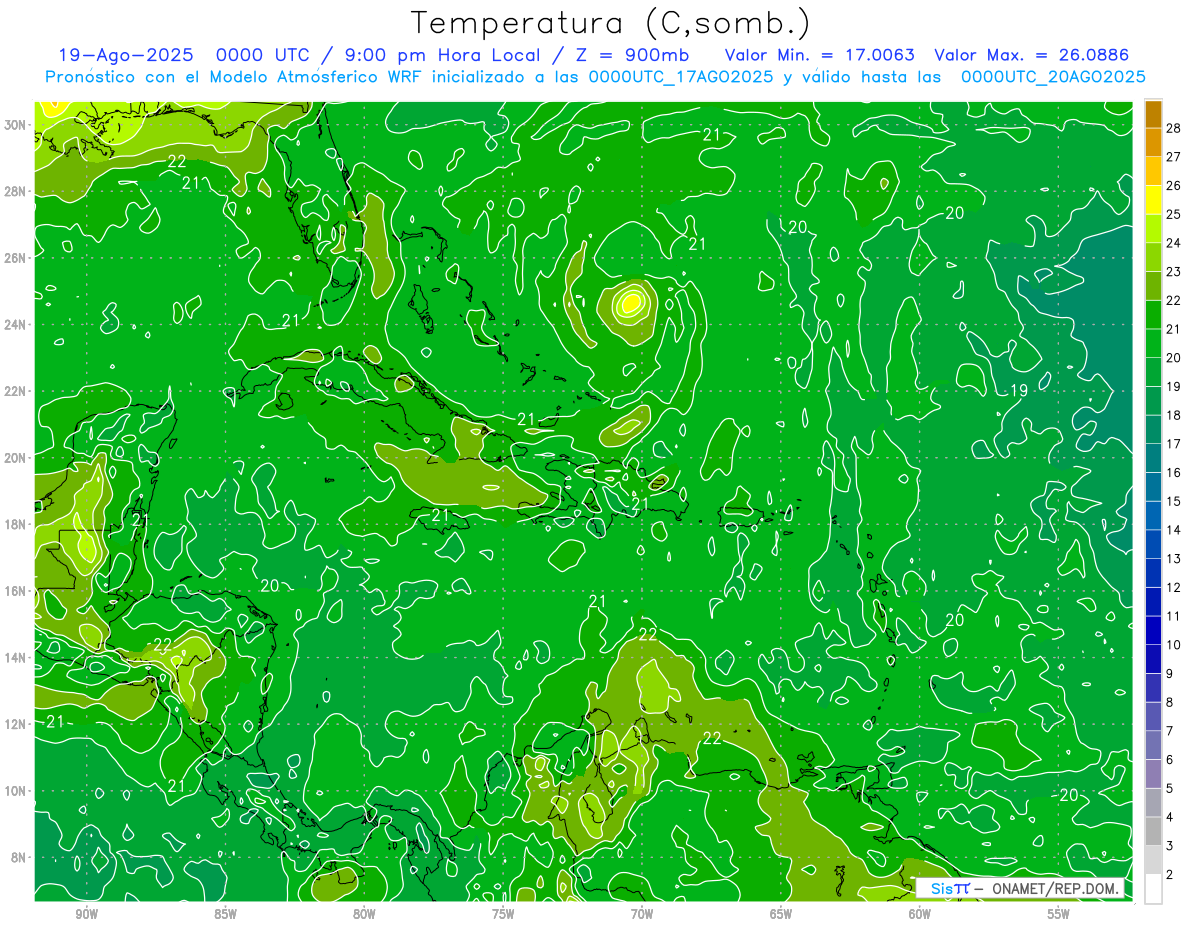The height and width of the screenshot is (927, 1200).
Task: Click the "30N" latitude axis label
Action: point(17,125)
